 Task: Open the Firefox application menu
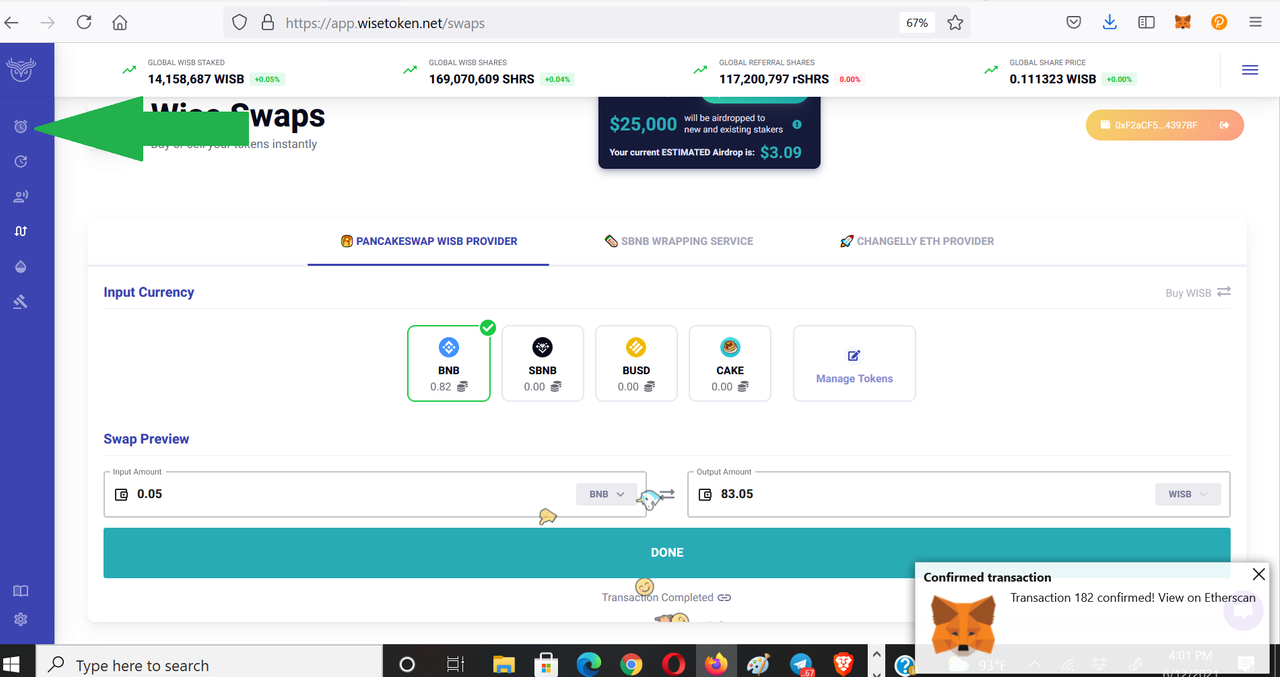pos(1255,22)
